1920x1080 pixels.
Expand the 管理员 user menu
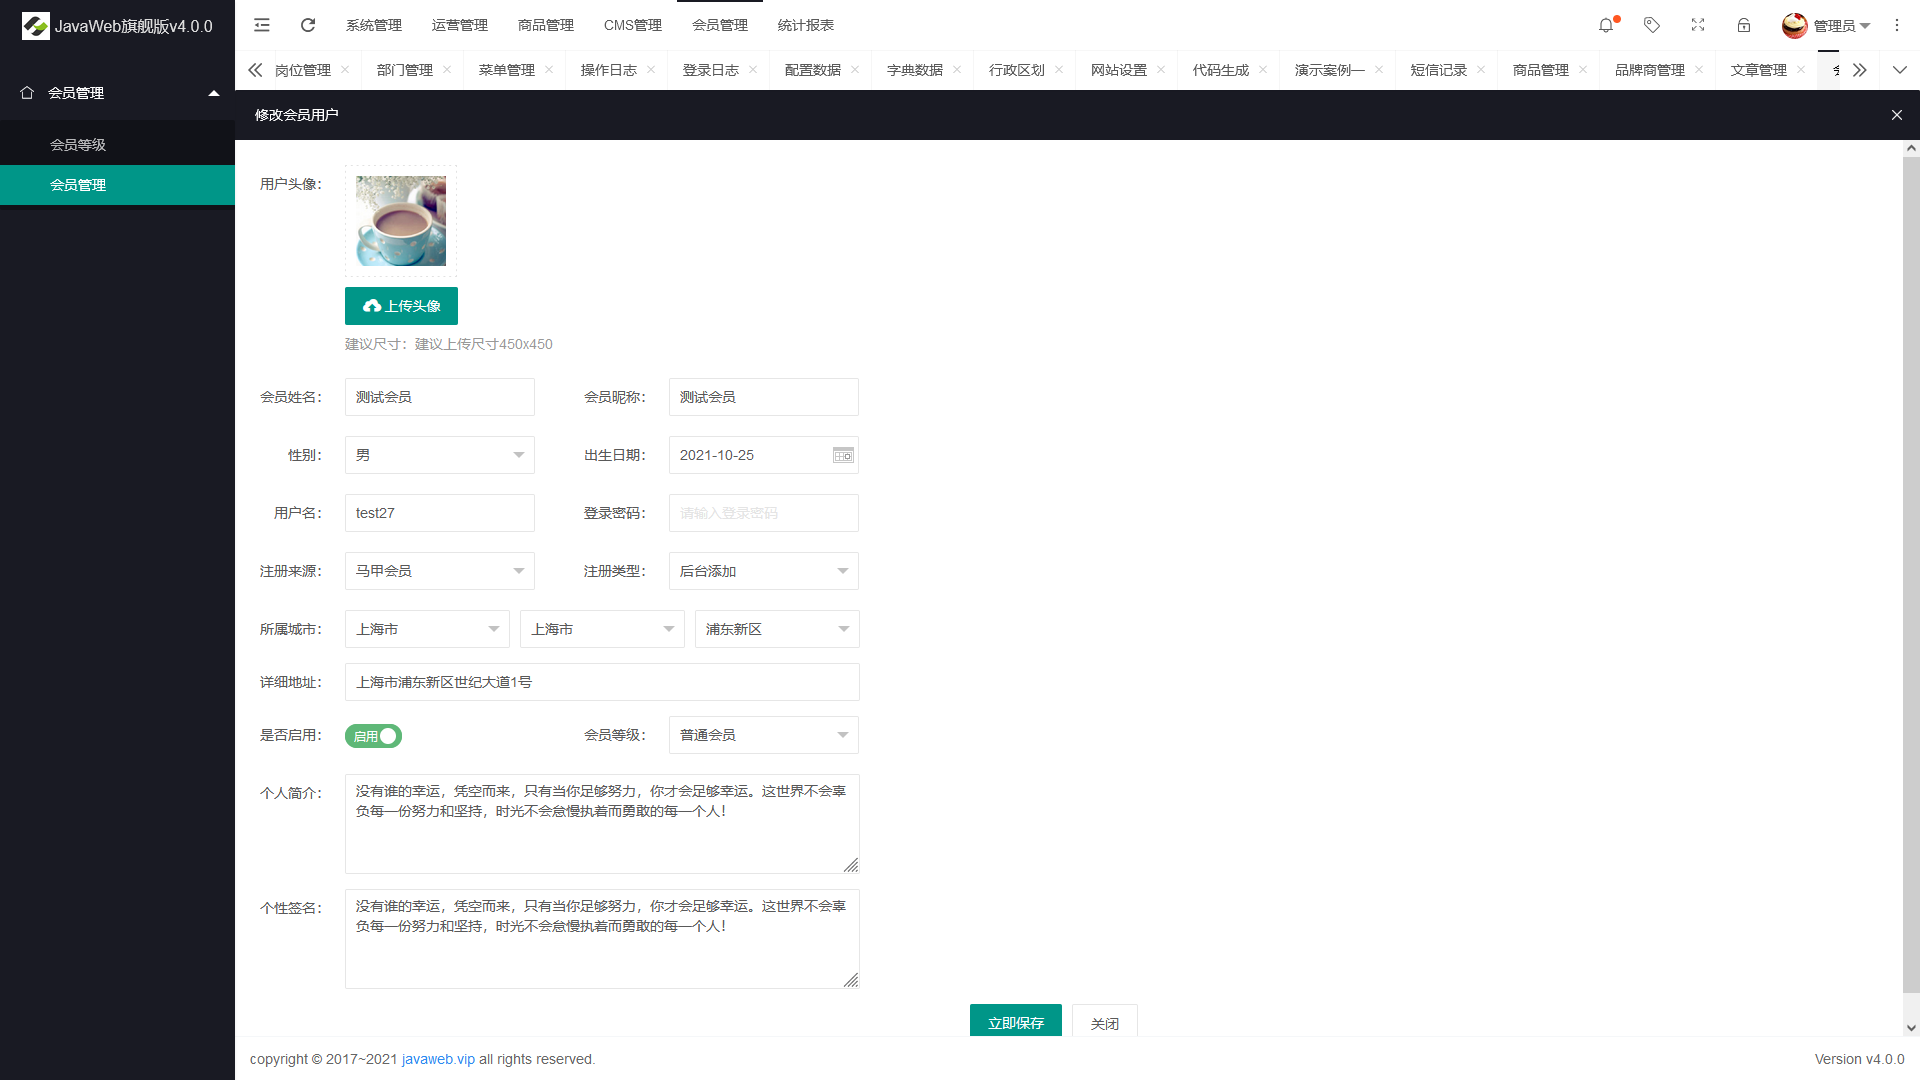(x=1841, y=26)
